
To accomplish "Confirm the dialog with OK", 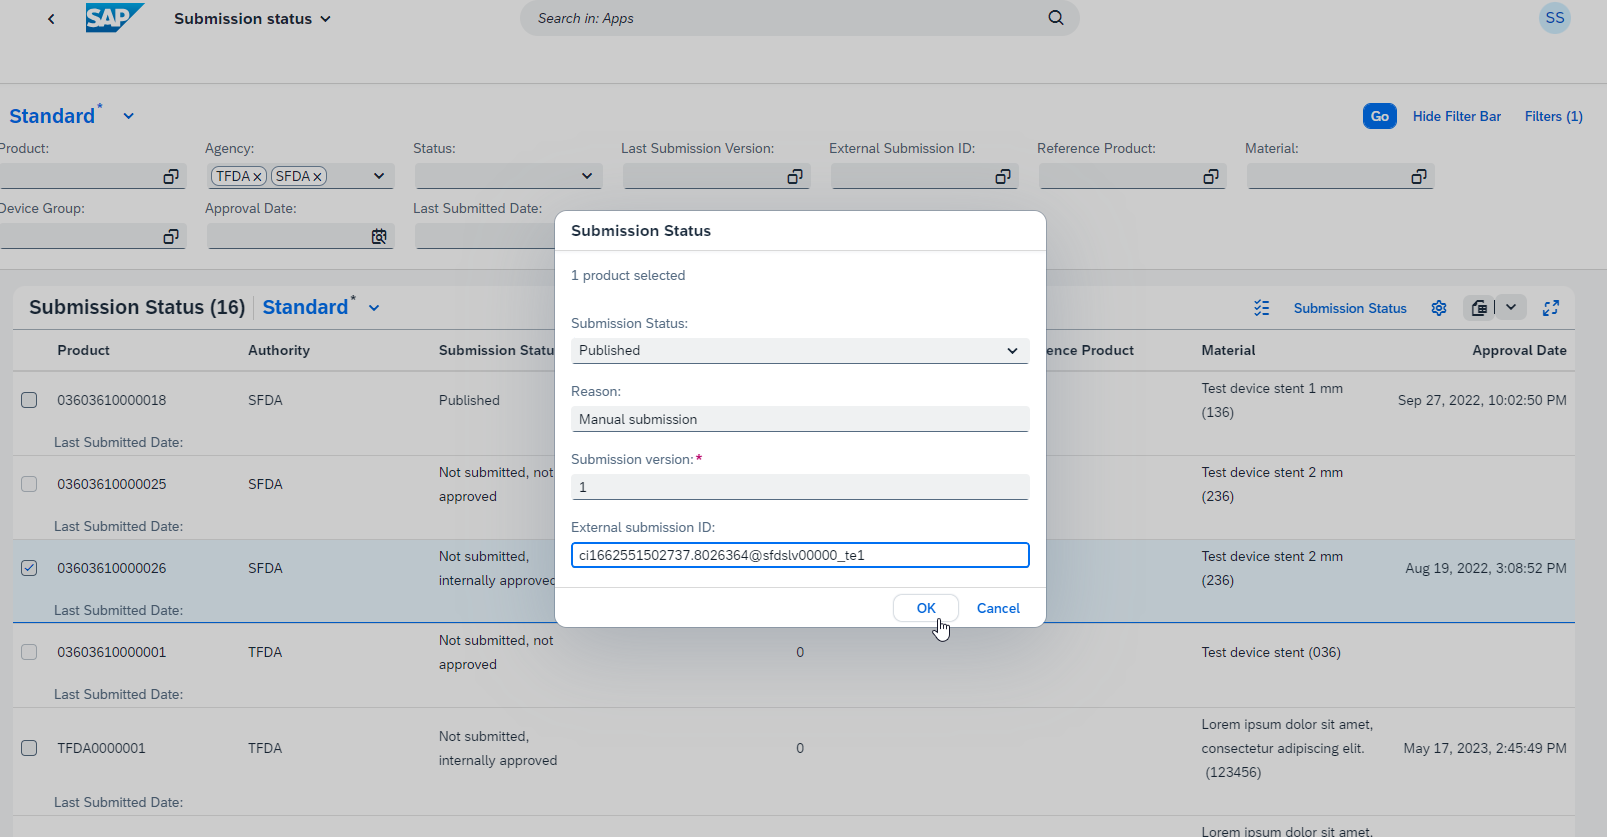I will click(x=926, y=608).
